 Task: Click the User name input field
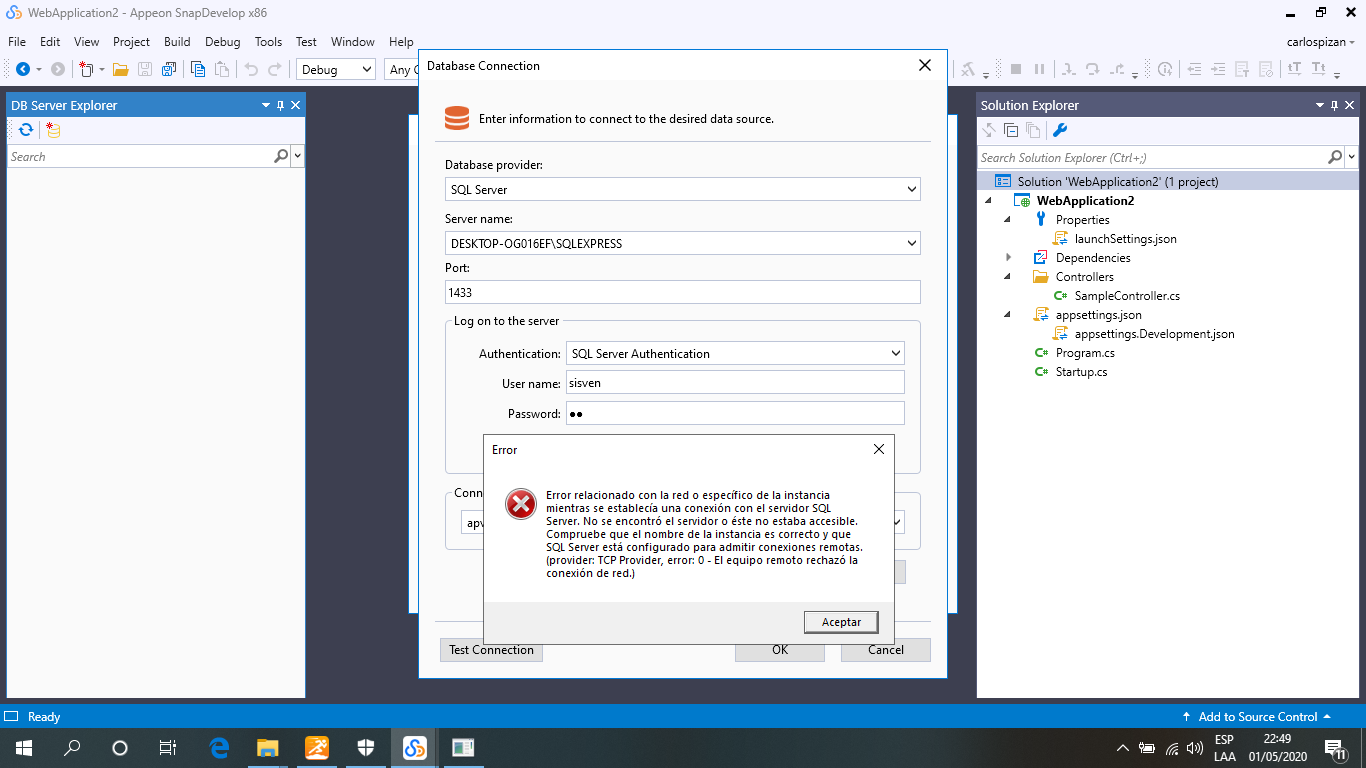pyautogui.click(x=735, y=382)
